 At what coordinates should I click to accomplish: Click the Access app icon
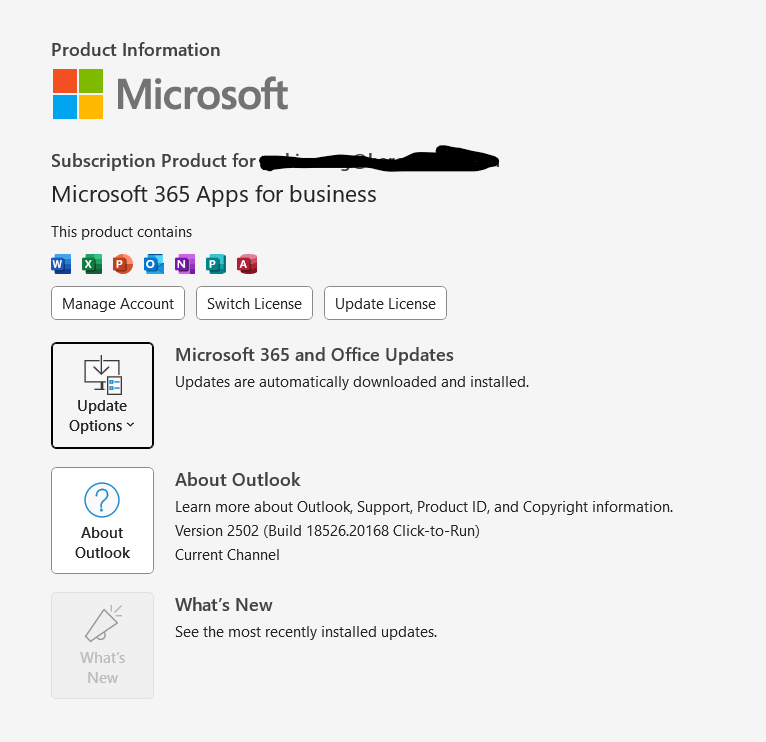pyautogui.click(x=247, y=264)
